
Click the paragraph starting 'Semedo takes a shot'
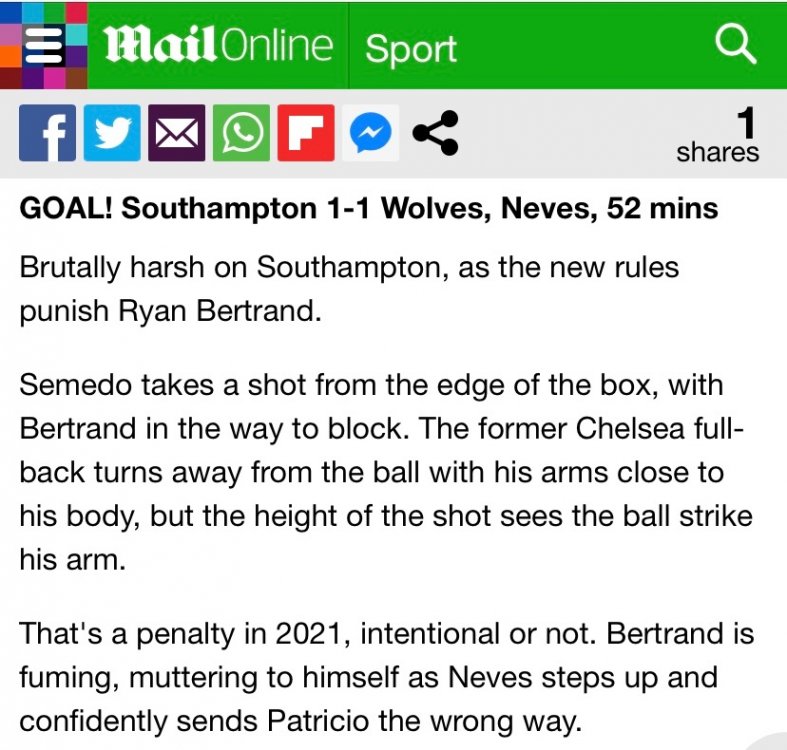[x=385, y=470]
